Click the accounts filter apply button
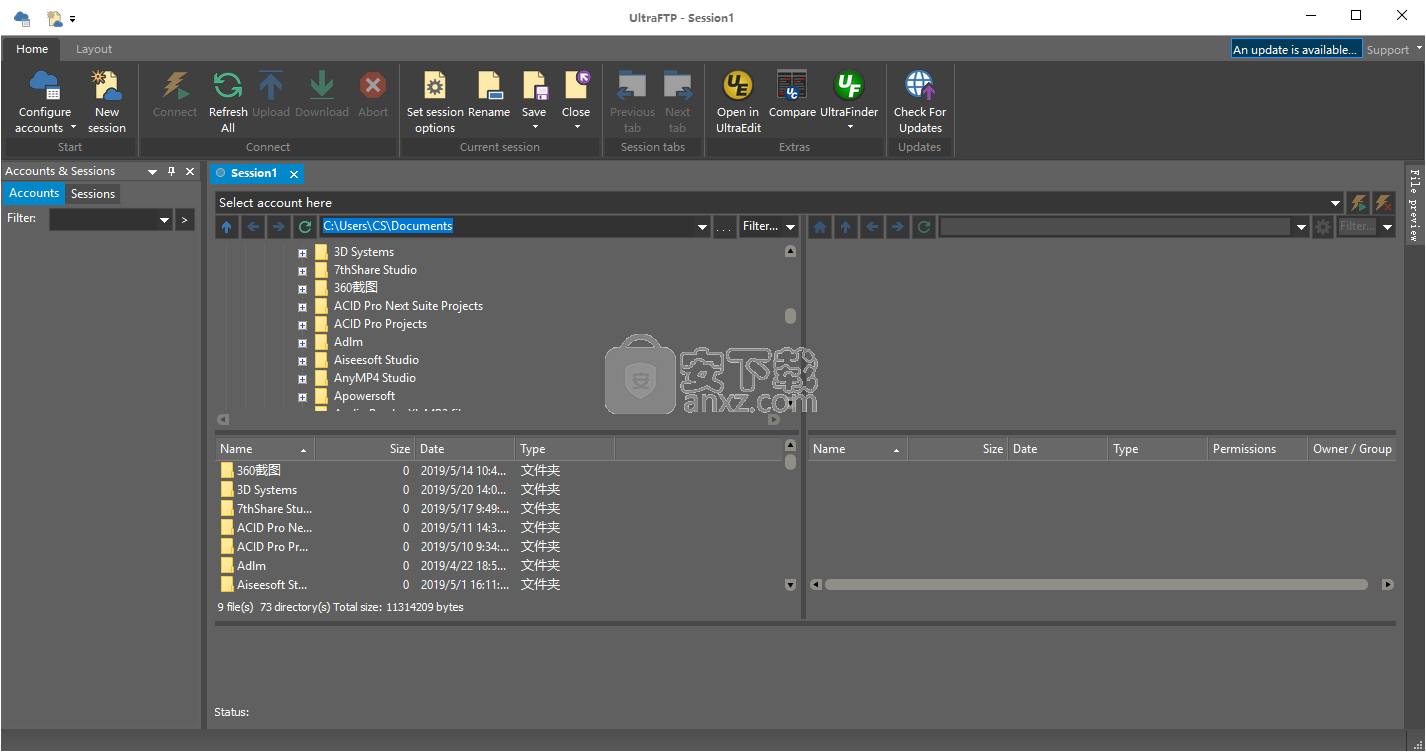1426x752 pixels. pyautogui.click(x=184, y=220)
